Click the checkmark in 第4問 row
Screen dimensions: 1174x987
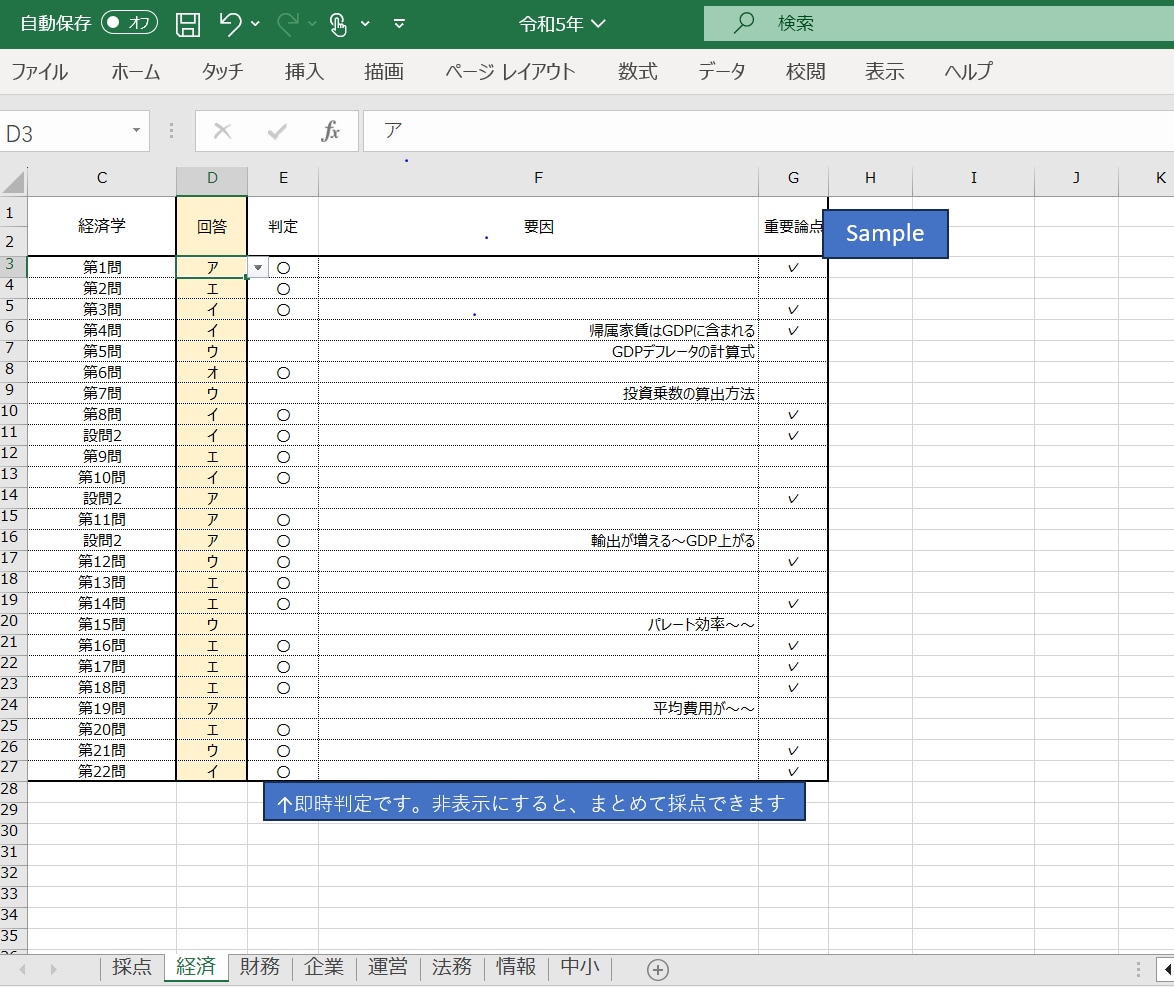pos(793,330)
